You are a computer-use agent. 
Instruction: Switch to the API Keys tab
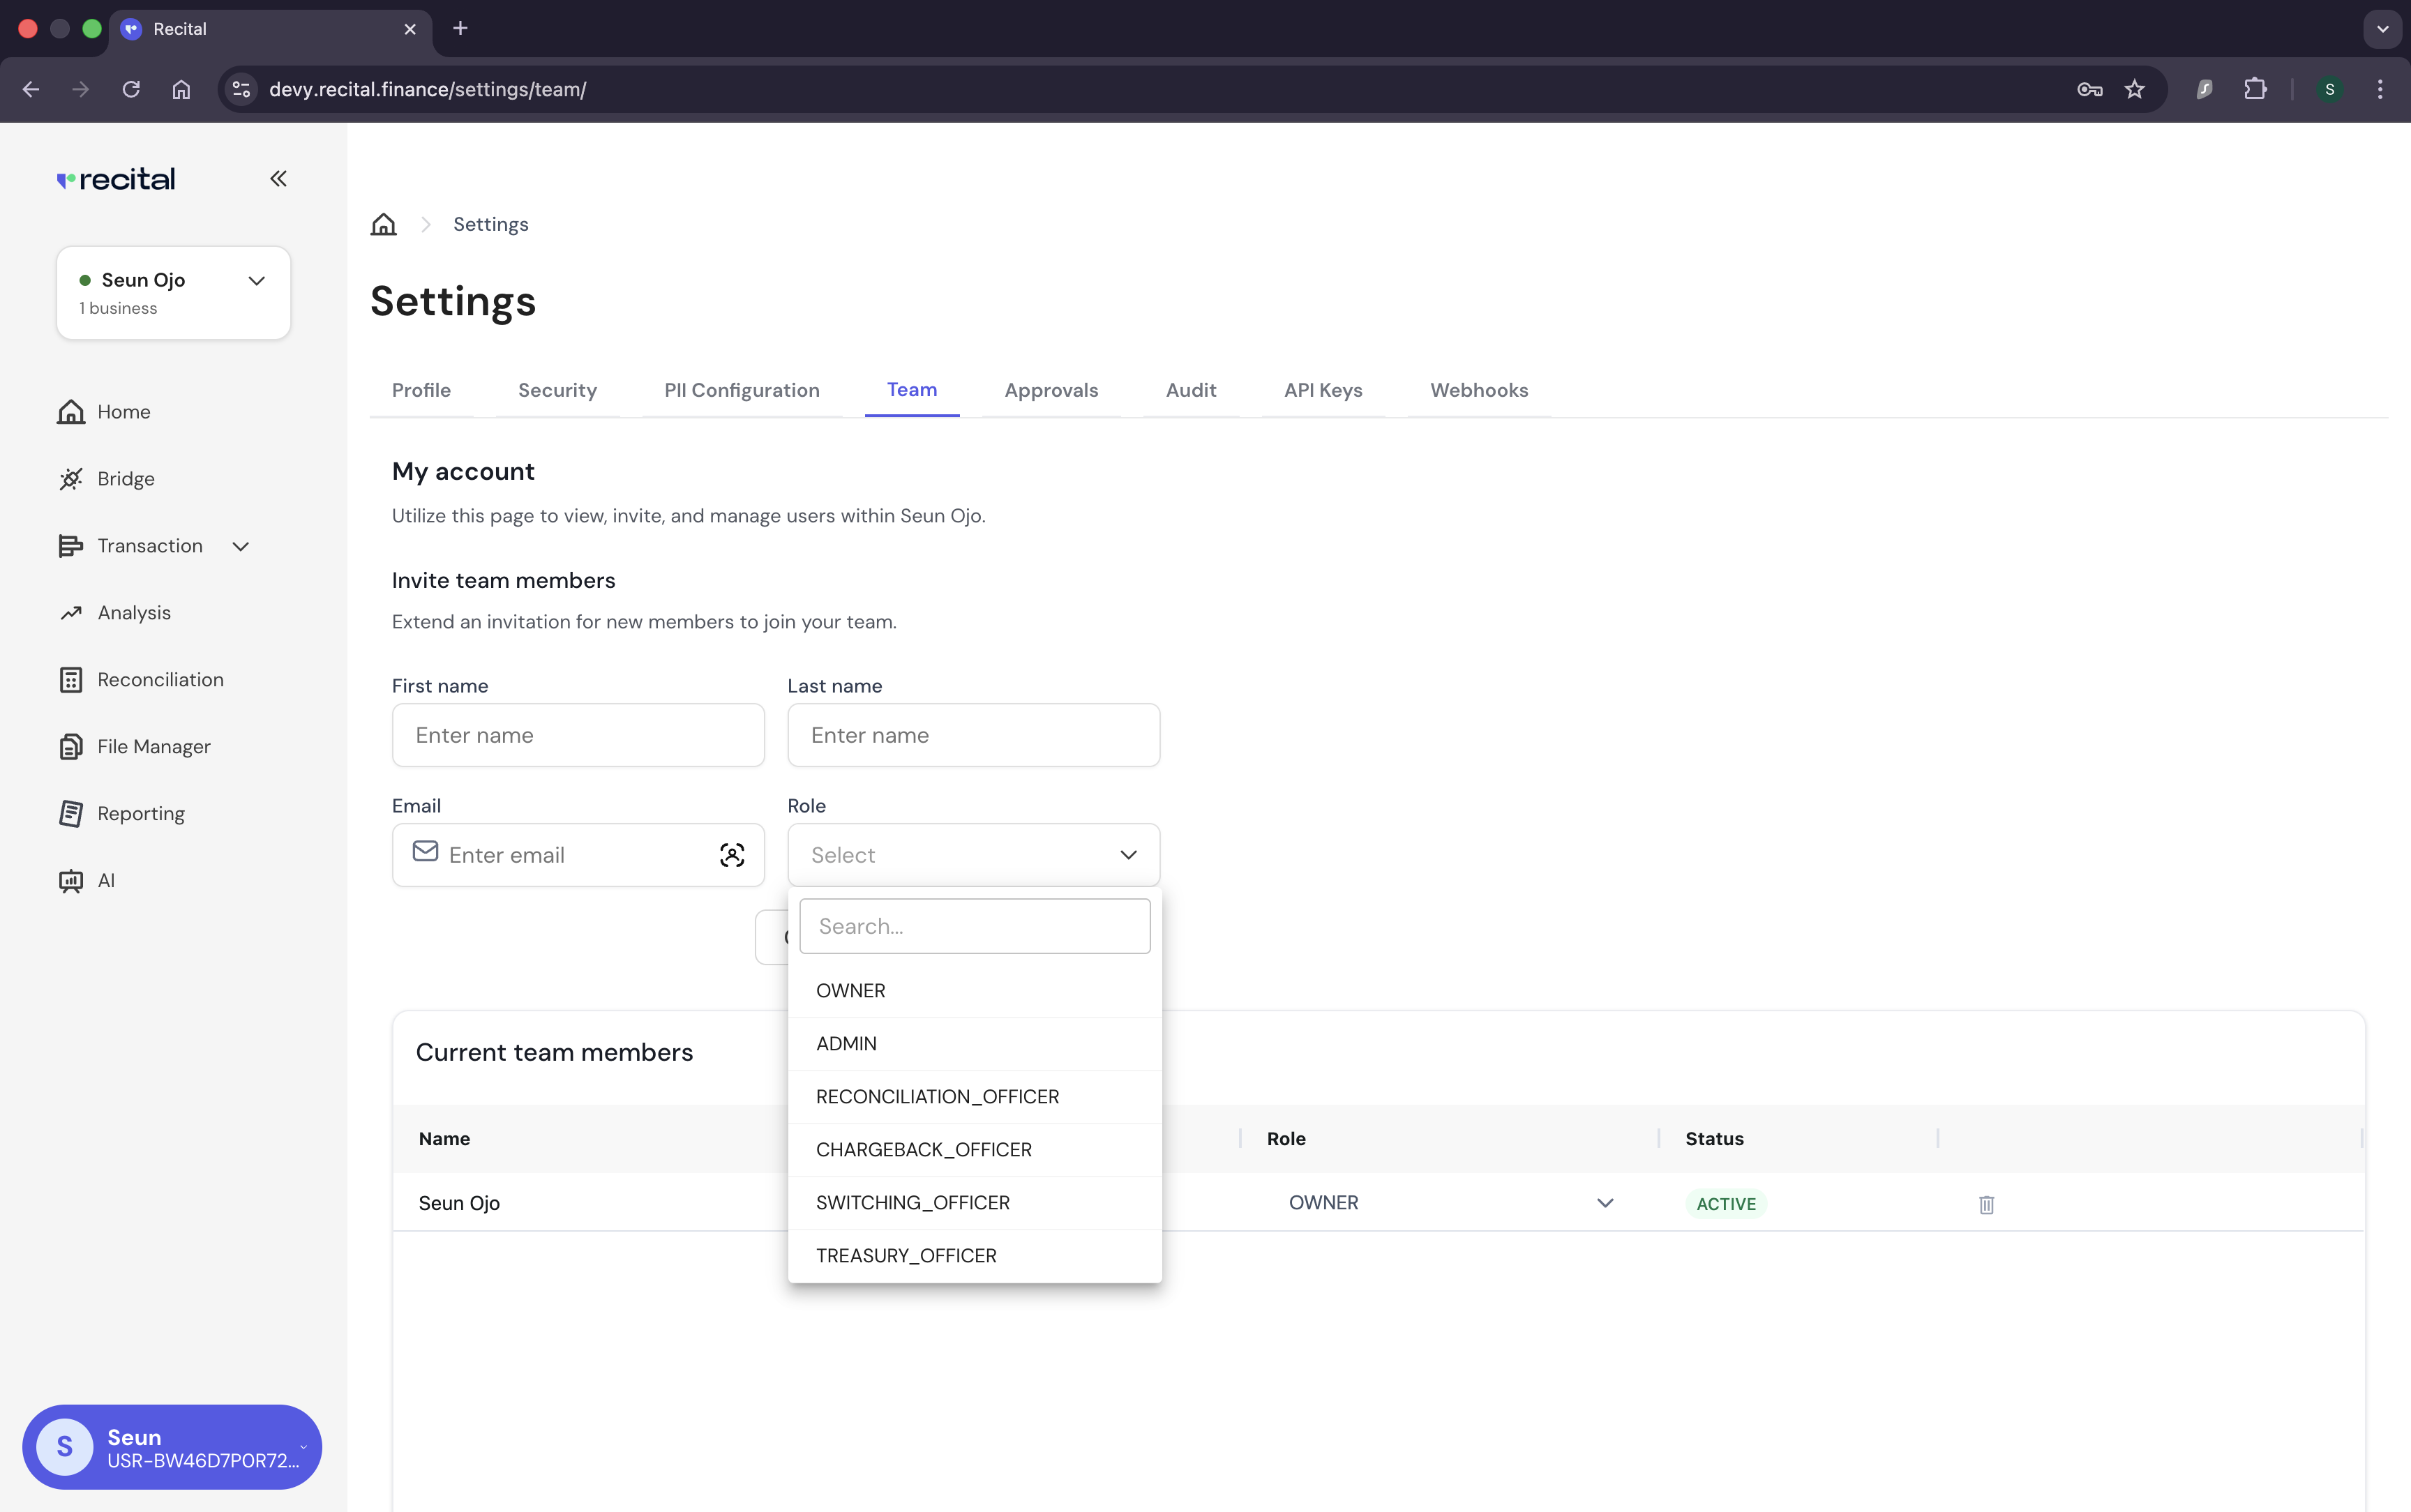[x=1322, y=390]
